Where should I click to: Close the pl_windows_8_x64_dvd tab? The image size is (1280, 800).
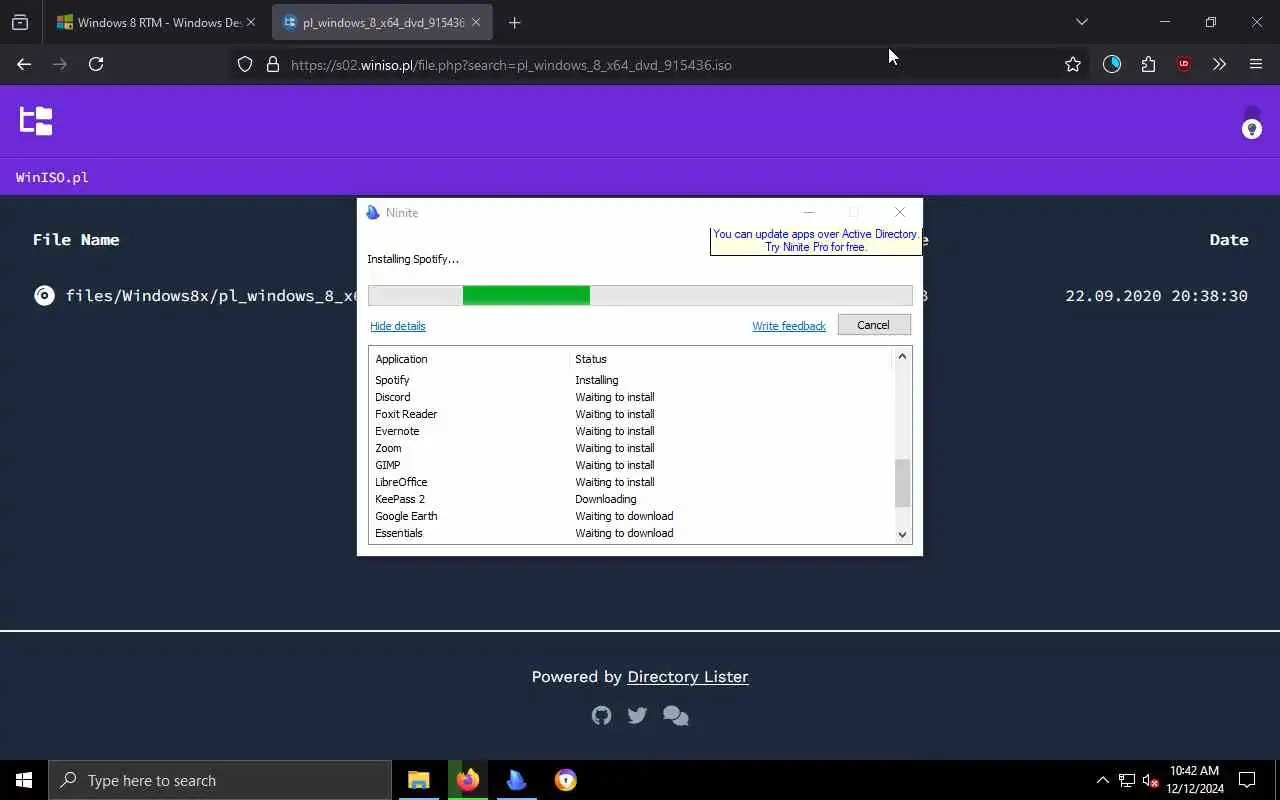476,22
